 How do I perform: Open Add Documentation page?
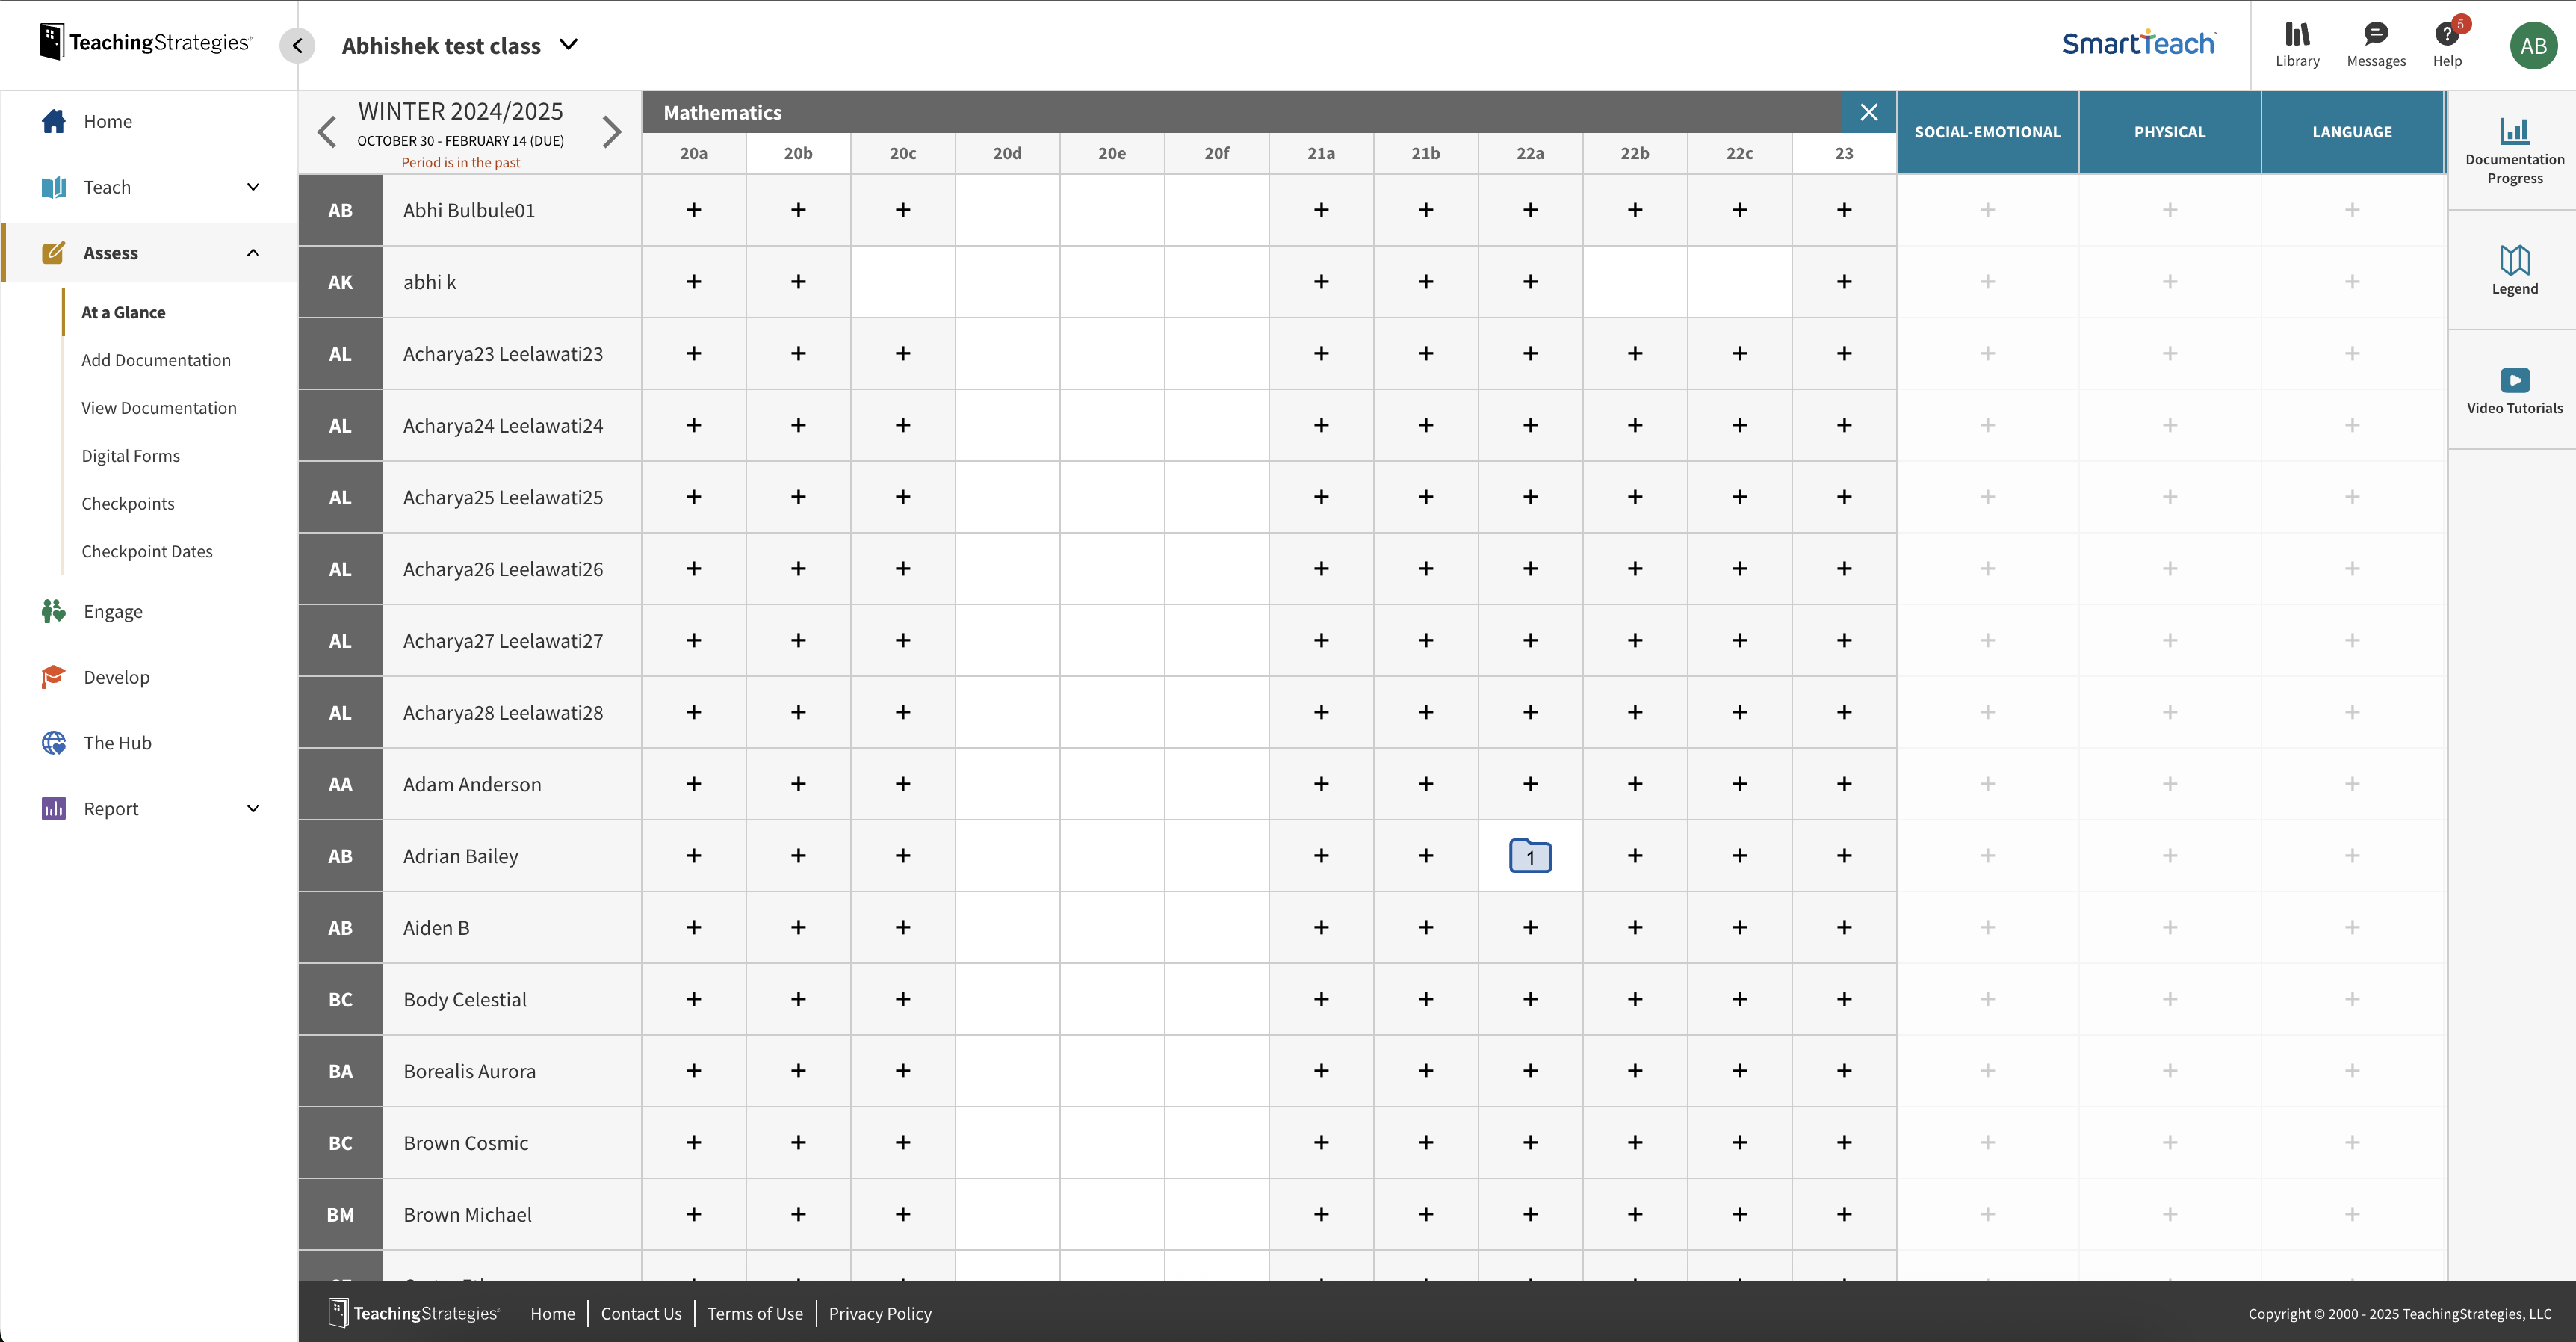point(156,360)
